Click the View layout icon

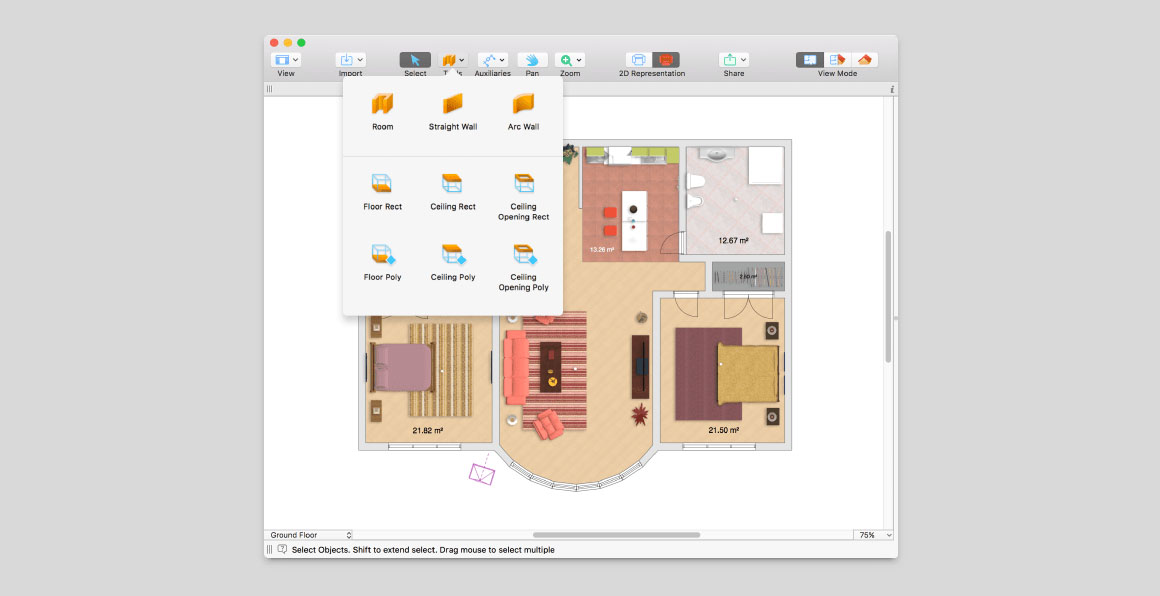tap(281, 60)
